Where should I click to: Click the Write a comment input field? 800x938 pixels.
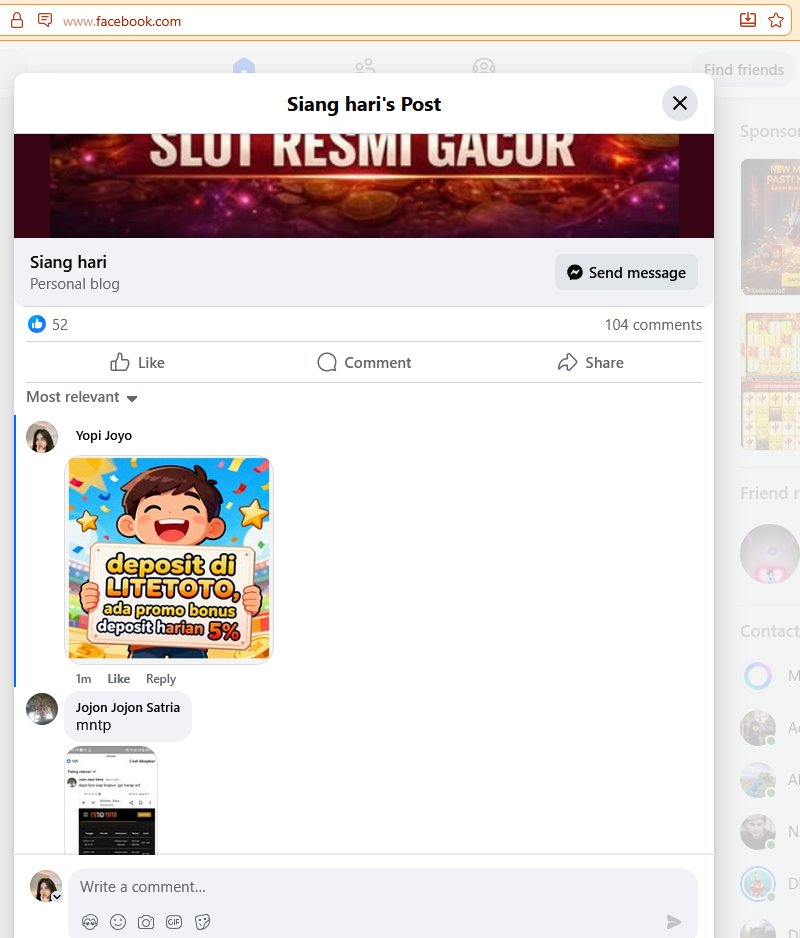coord(383,887)
